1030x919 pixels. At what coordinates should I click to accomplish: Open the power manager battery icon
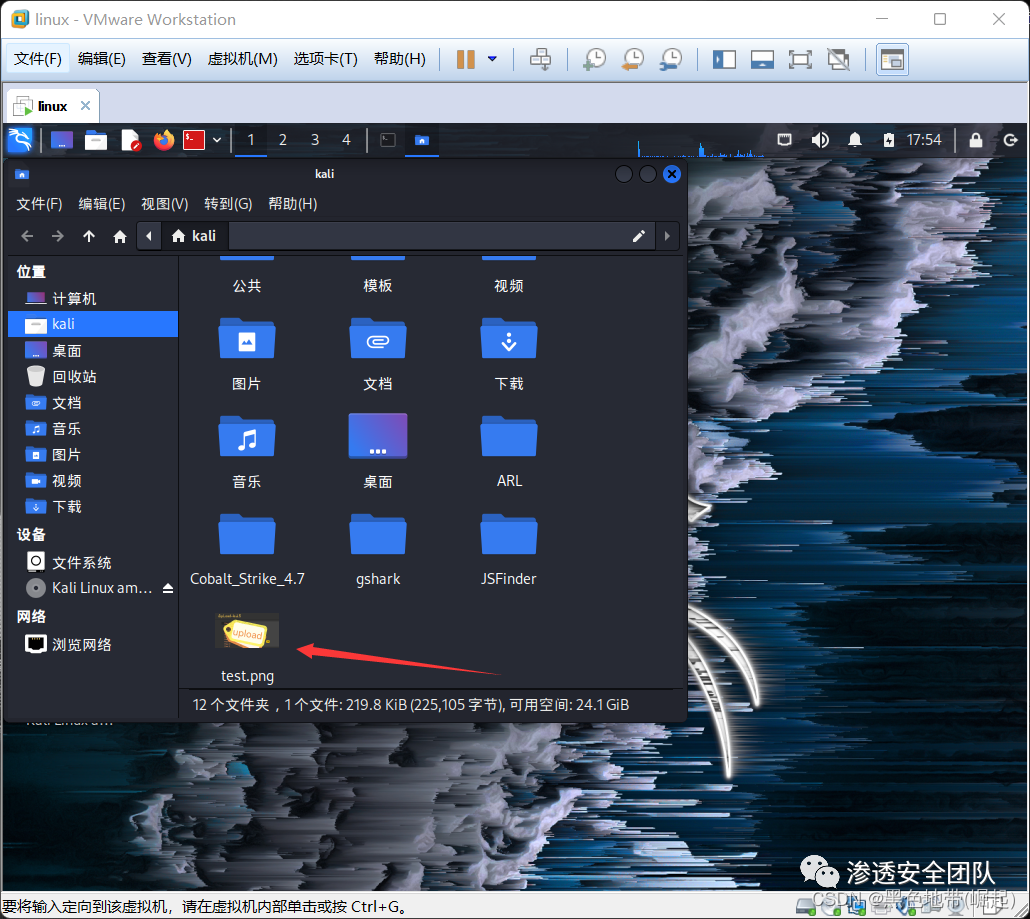pos(889,140)
